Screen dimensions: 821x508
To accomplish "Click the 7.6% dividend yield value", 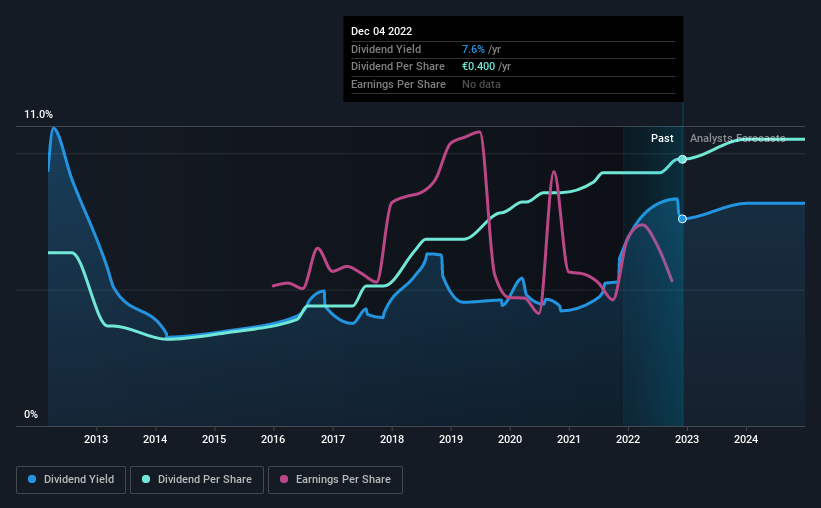I will coord(473,49).
